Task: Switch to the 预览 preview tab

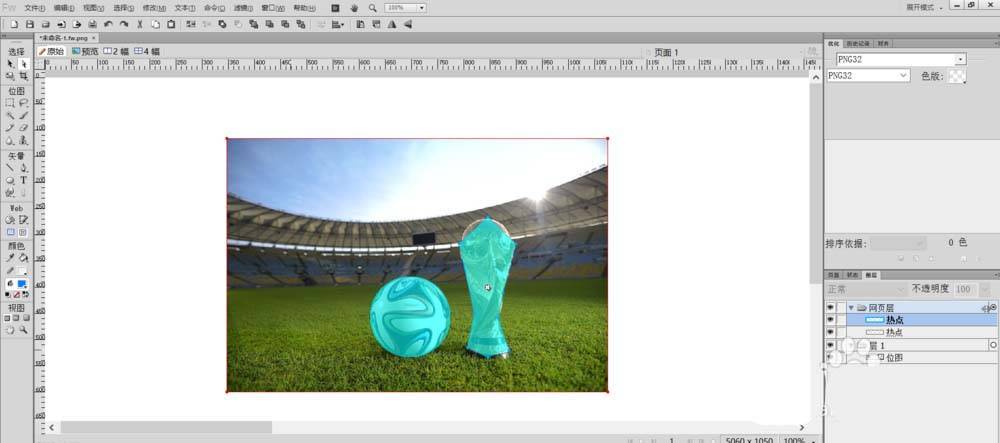Action: (x=84, y=51)
